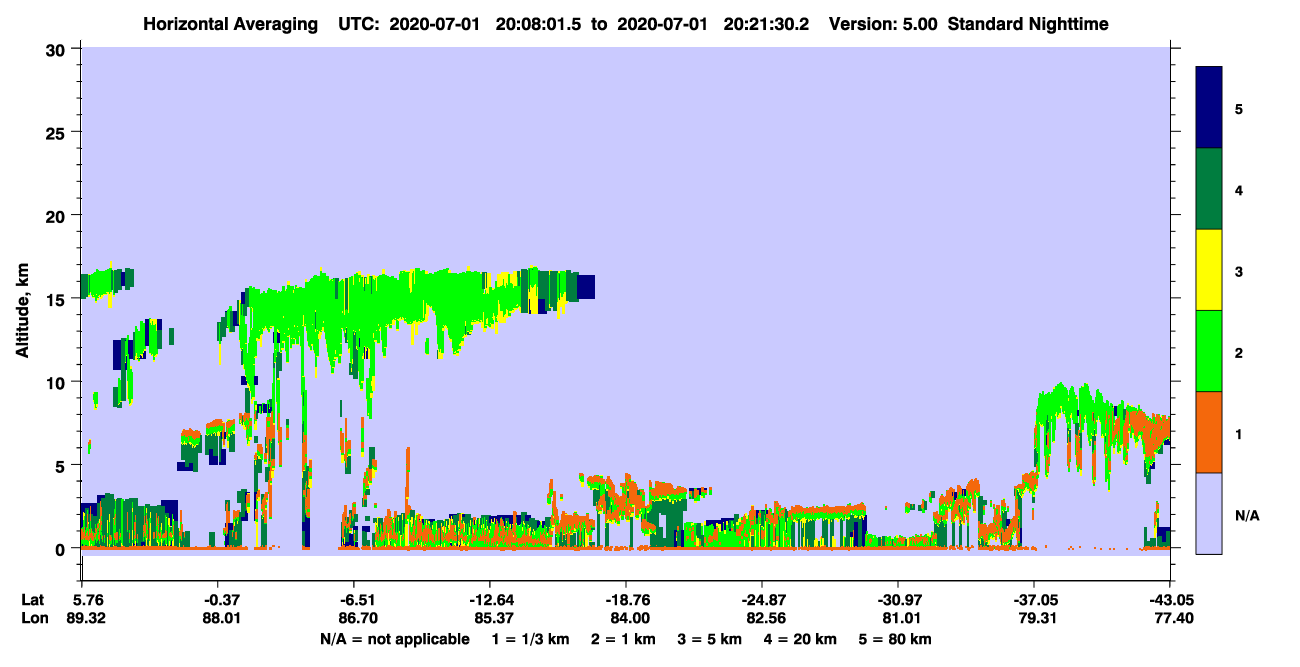This screenshot has height=667, width=1300.
Task: Click the y-axis tick label 10
Action: click(58, 382)
